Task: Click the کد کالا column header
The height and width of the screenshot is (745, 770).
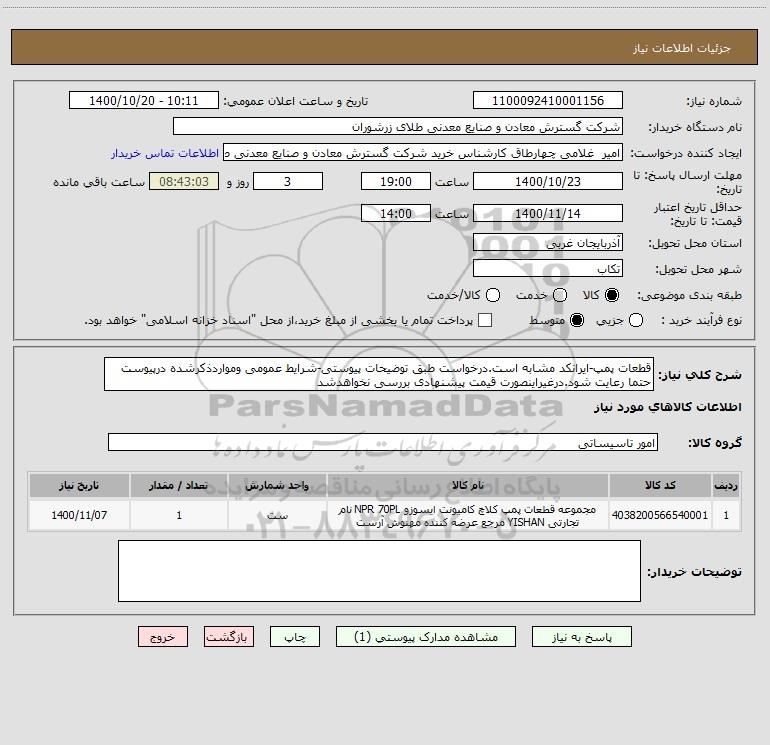Action: click(660, 485)
